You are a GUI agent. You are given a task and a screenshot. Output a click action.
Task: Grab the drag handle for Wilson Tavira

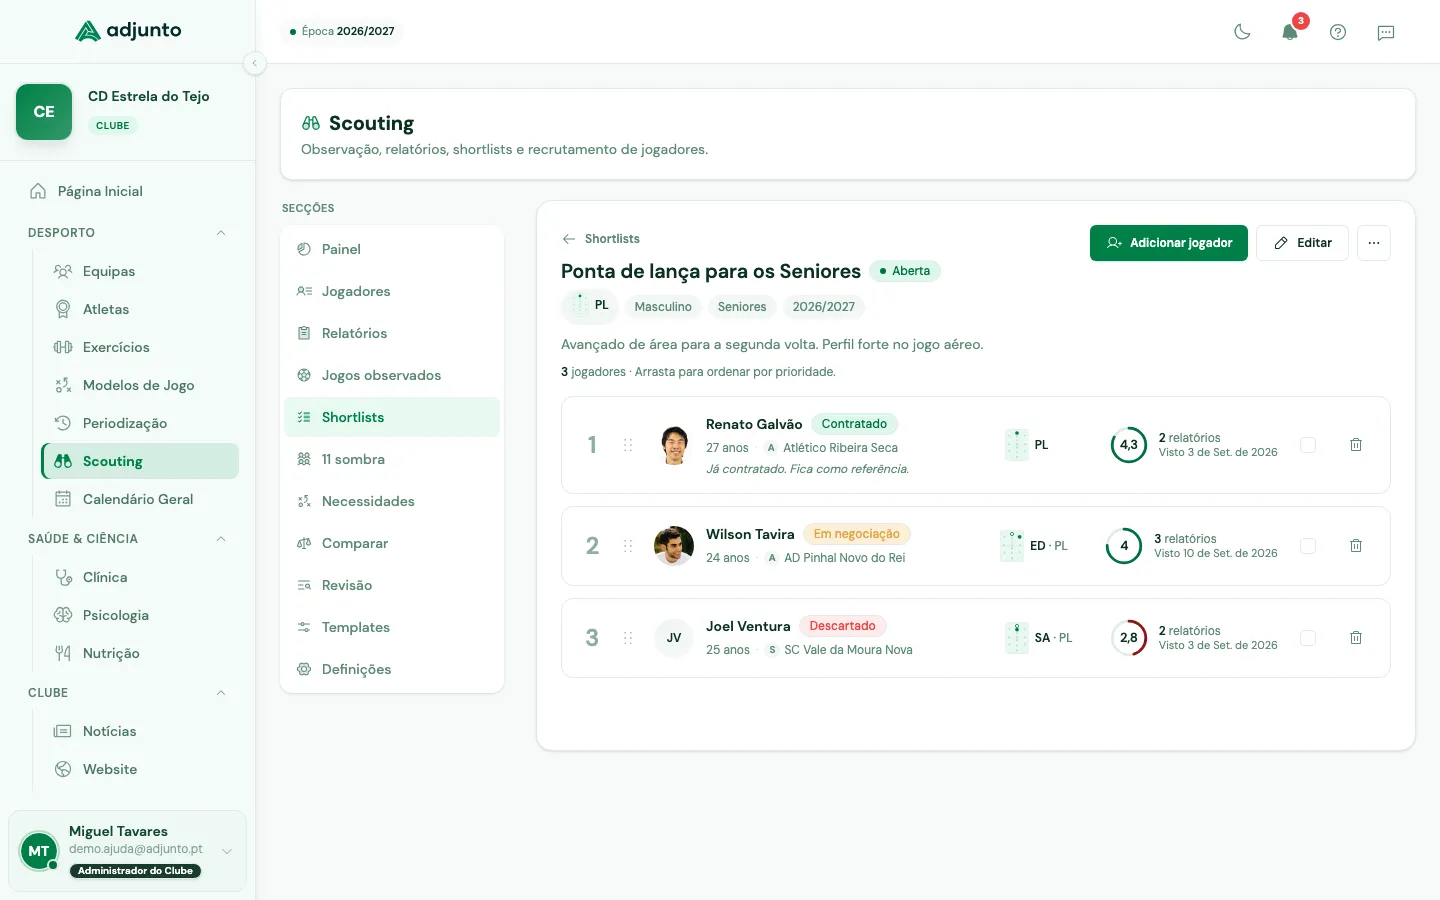[x=628, y=546]
